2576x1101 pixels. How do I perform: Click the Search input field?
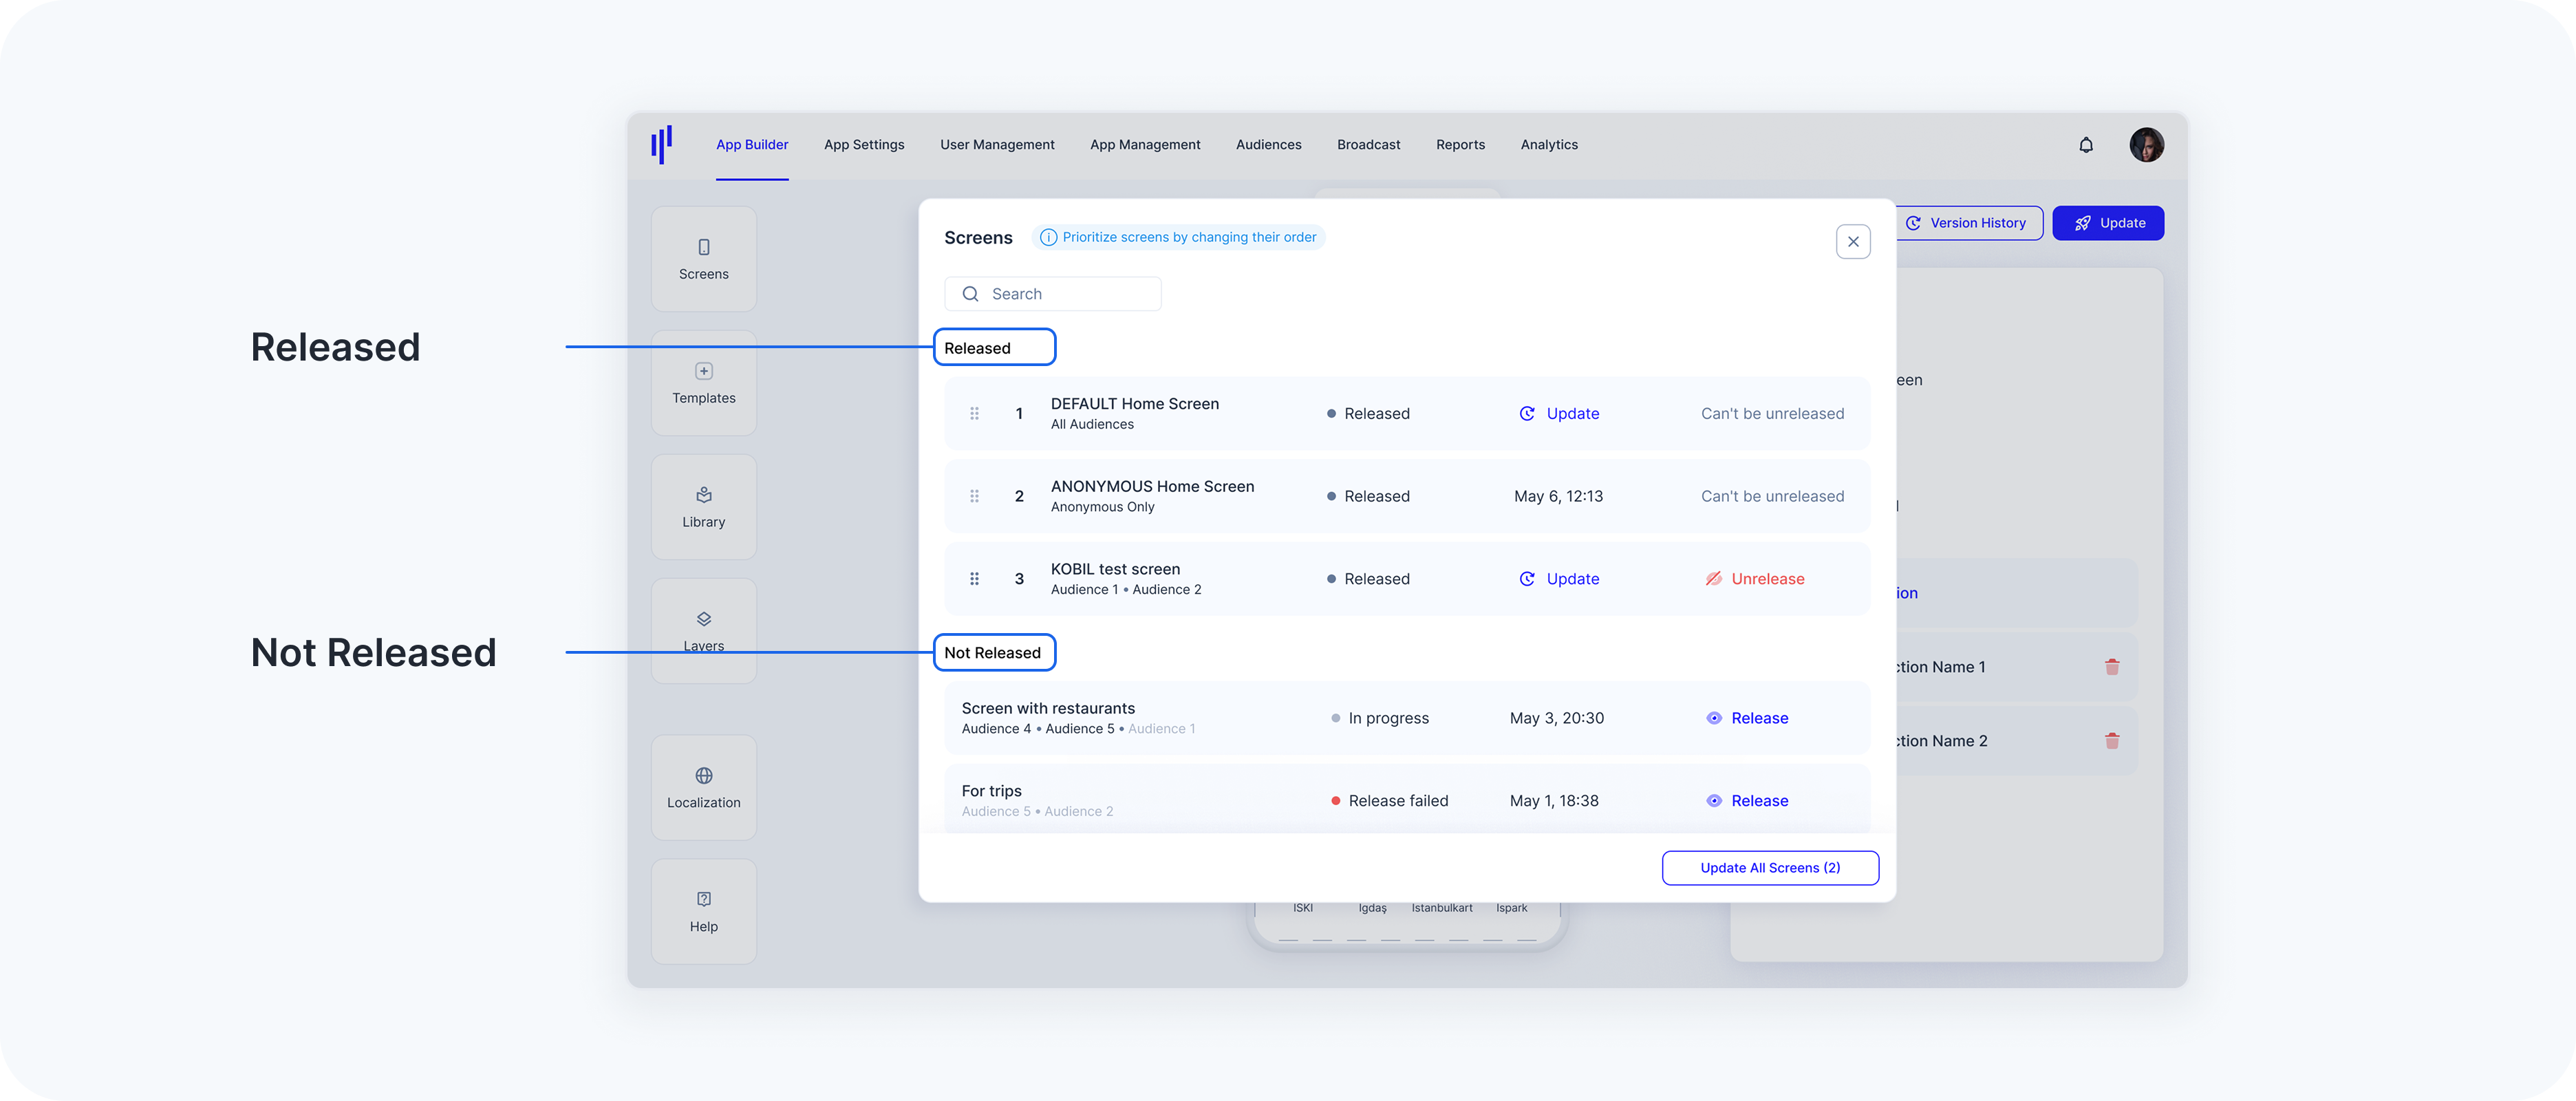(x=1052, y=294)
